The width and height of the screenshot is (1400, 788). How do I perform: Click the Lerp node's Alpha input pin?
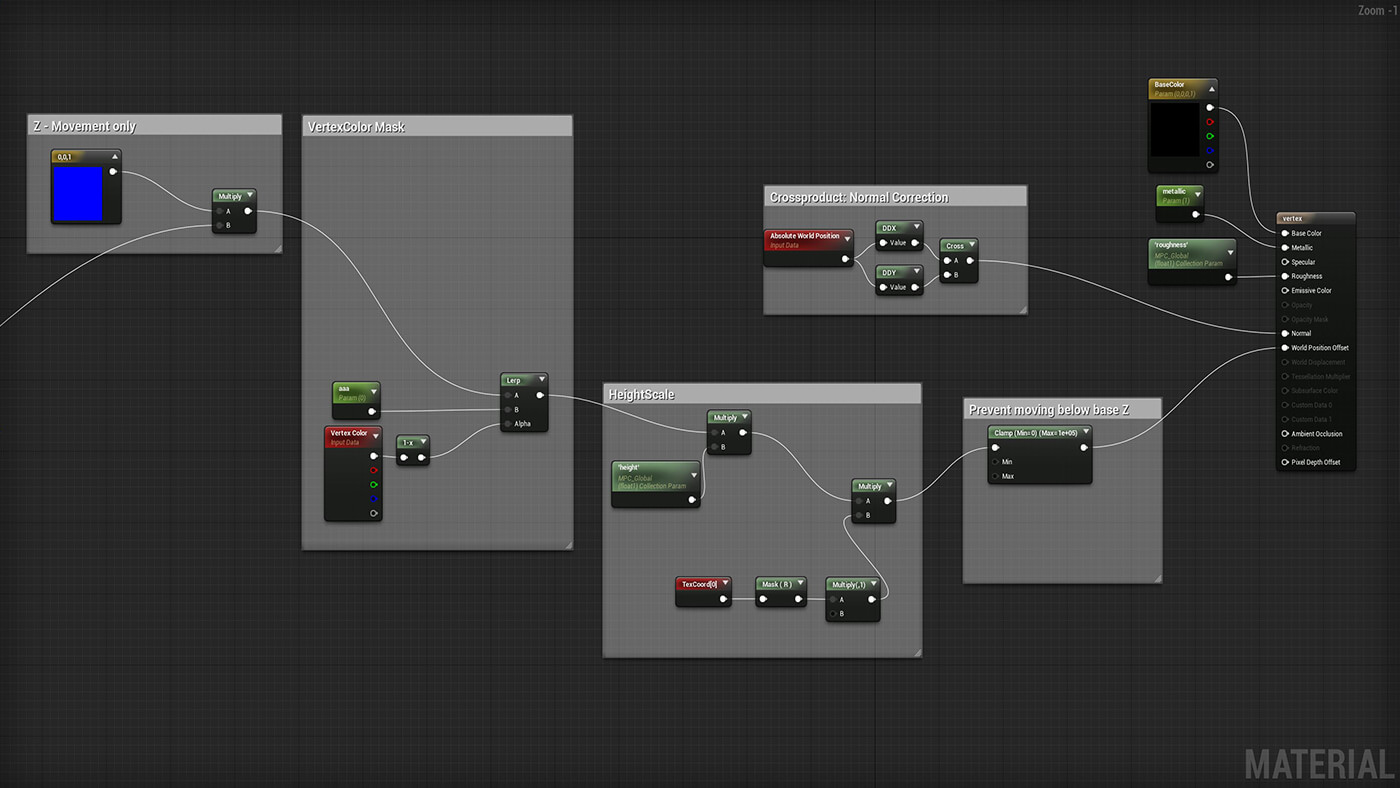(507, 424)
